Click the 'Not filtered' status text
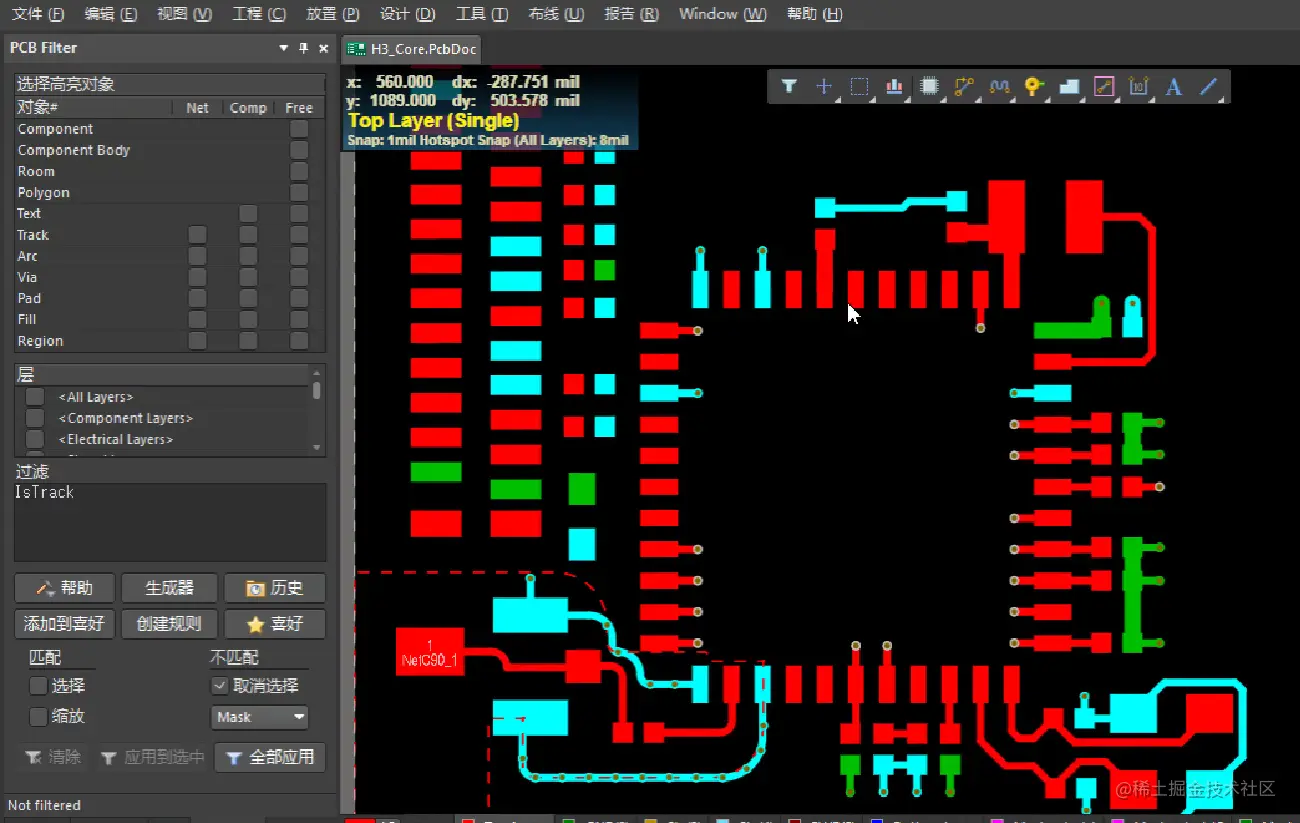Screen dimensions: 1300x823 tap(44, 805)
